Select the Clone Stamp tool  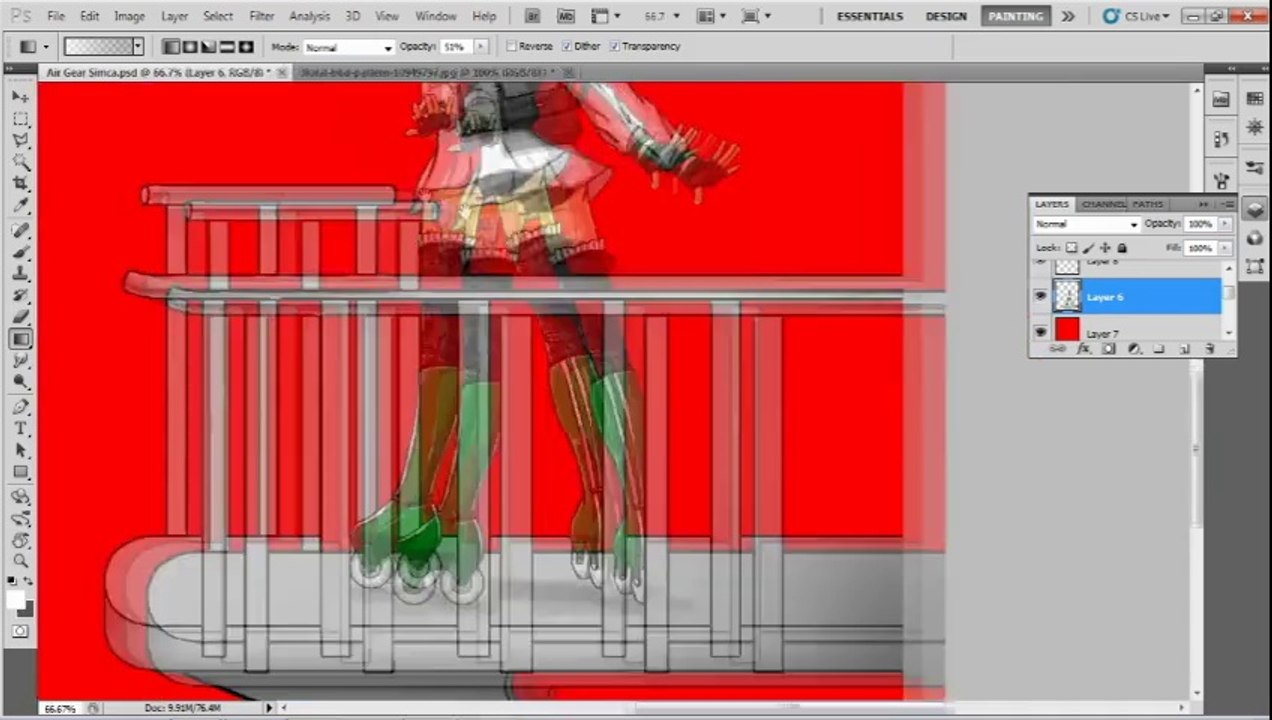click(x=21, y=274)
